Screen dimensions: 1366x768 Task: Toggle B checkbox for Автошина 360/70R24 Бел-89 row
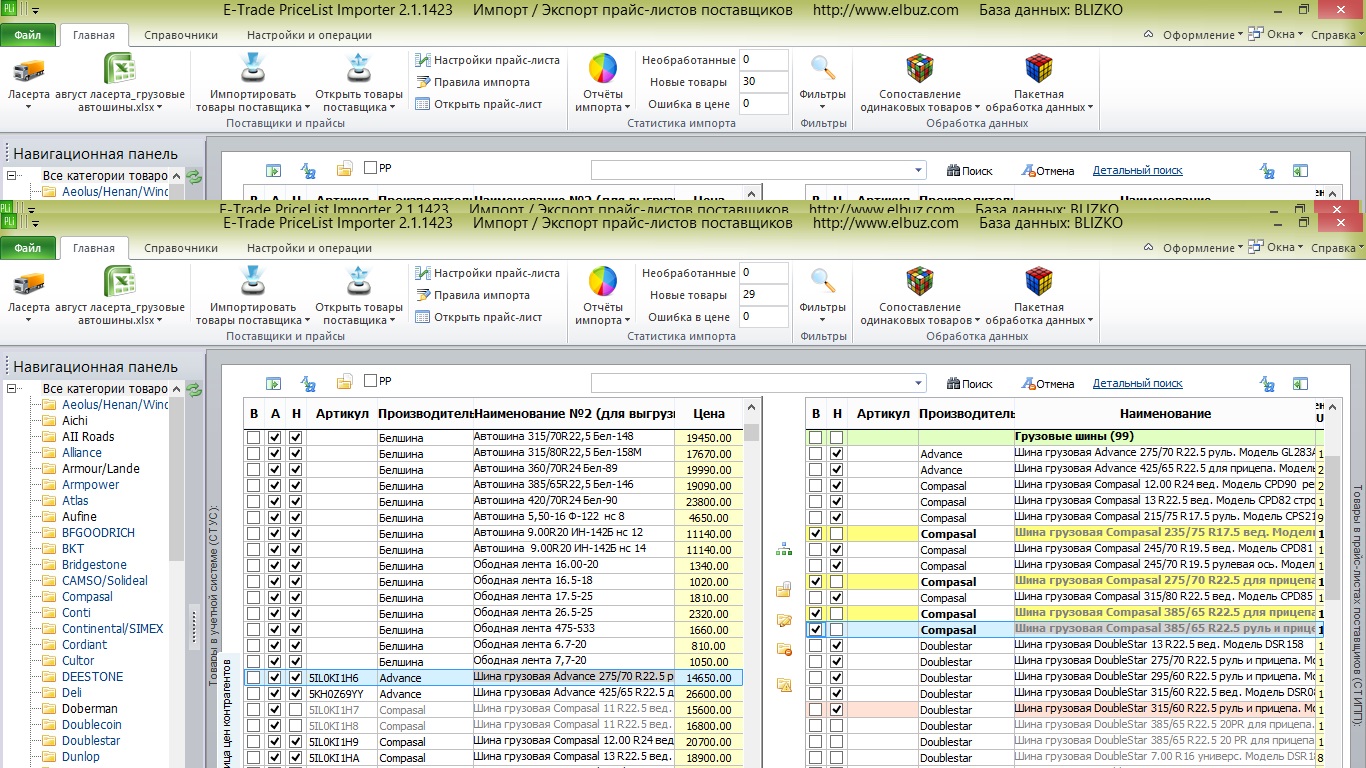click(253, 470)
